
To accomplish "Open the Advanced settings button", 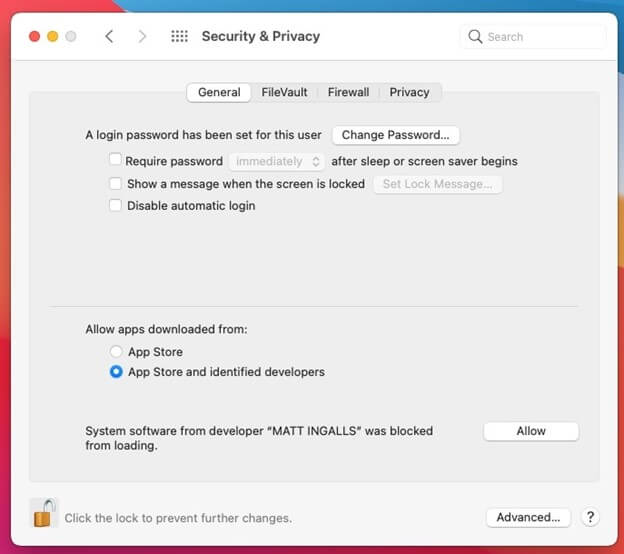I will tap(528, 517).
